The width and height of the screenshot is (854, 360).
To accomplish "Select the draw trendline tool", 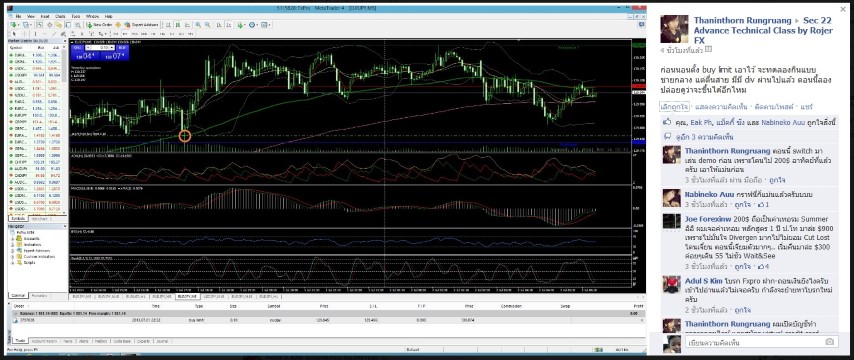I will (54, 34).
